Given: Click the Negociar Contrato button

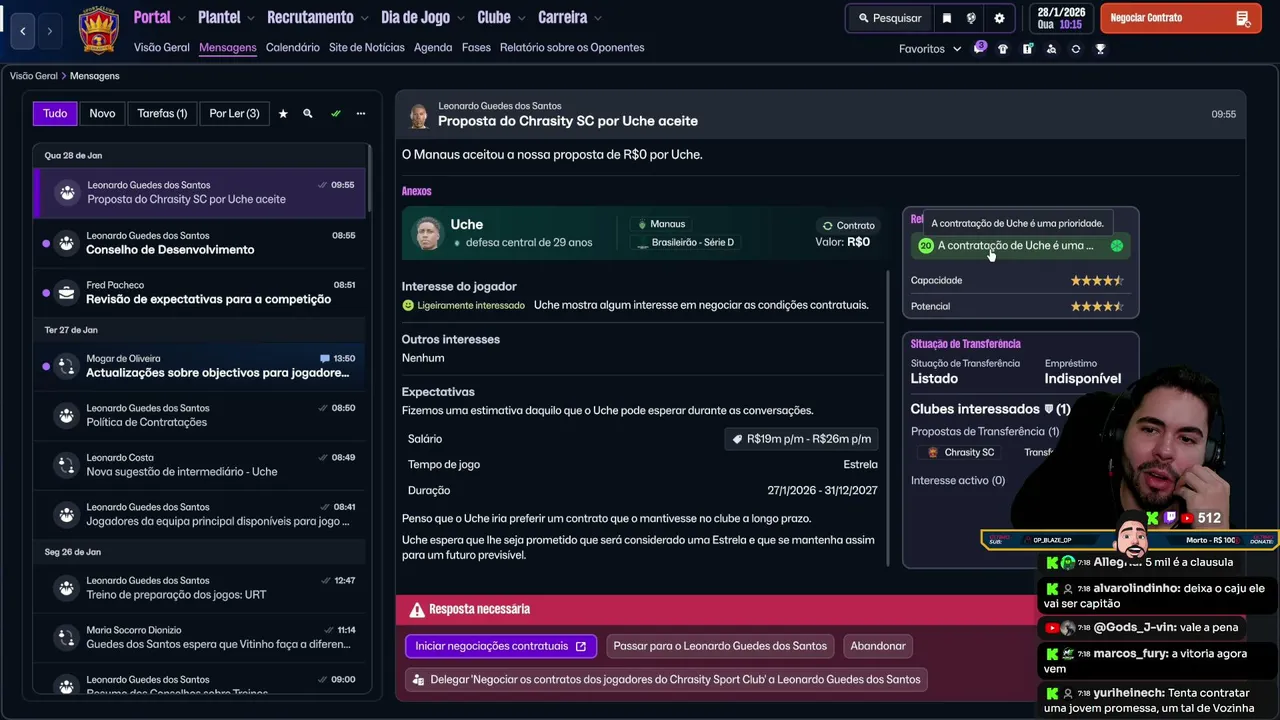Looking at the screenshot, I should click(x=1180, y=18).
